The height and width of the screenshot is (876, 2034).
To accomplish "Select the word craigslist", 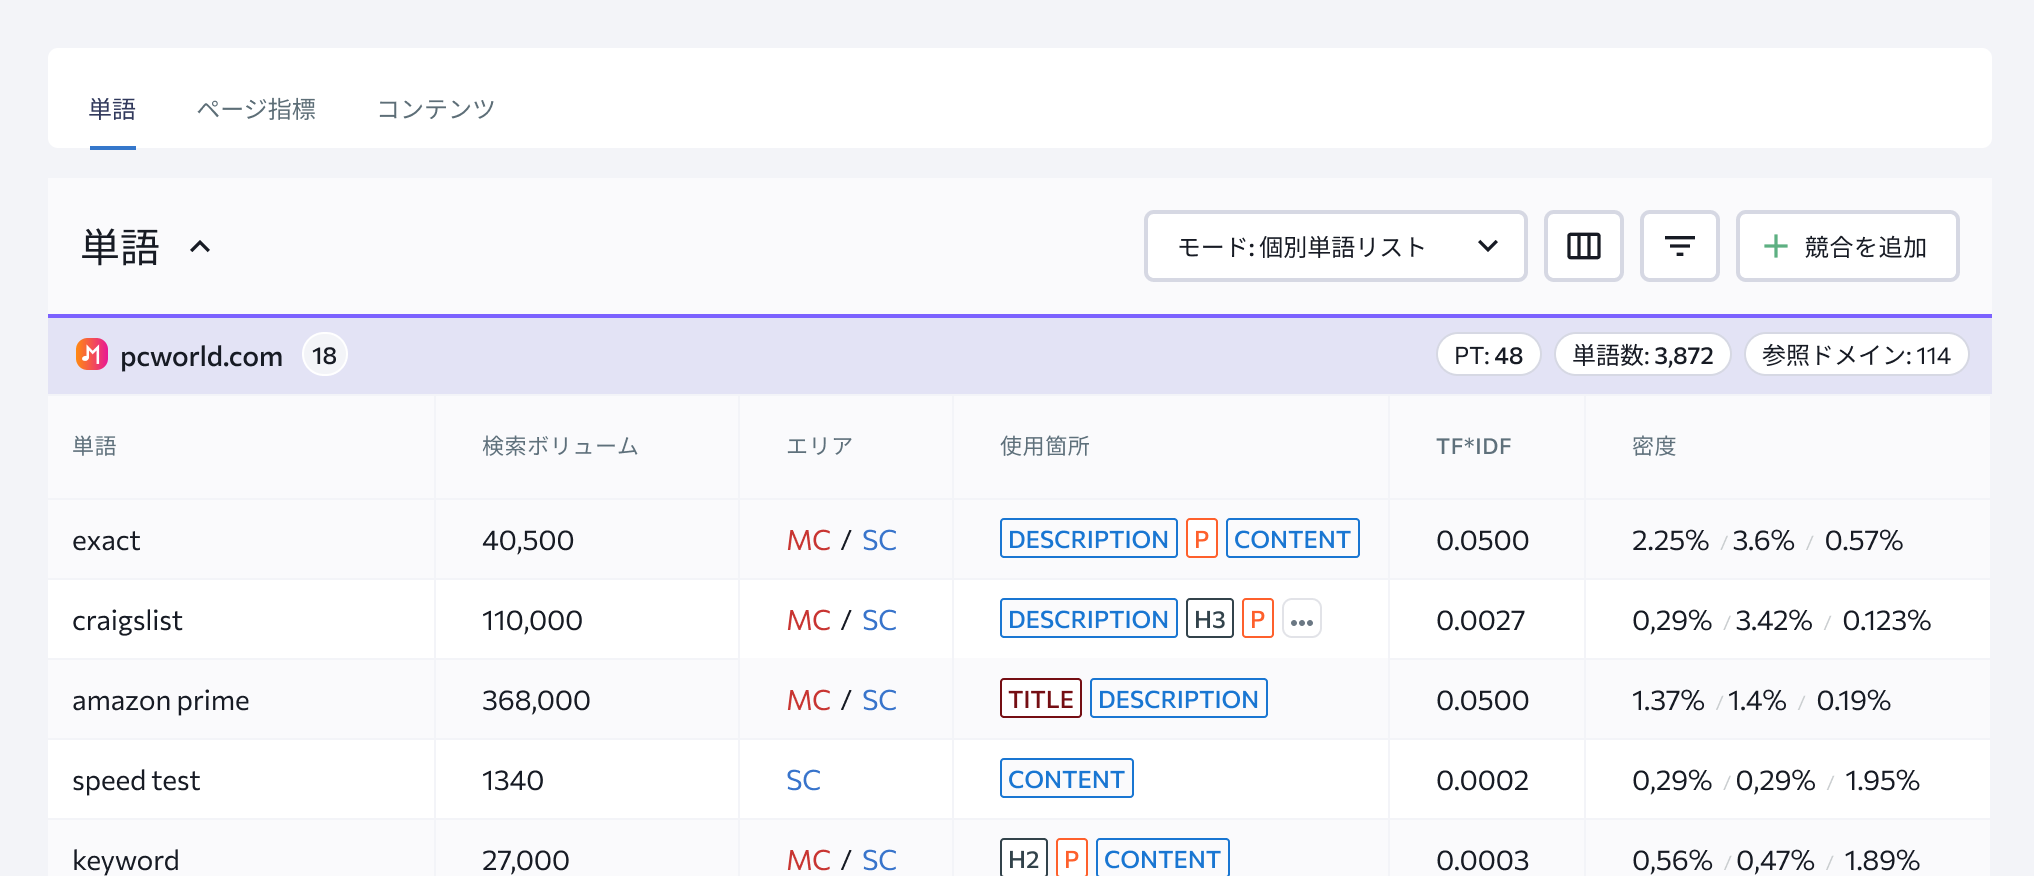I will point(127,620).
